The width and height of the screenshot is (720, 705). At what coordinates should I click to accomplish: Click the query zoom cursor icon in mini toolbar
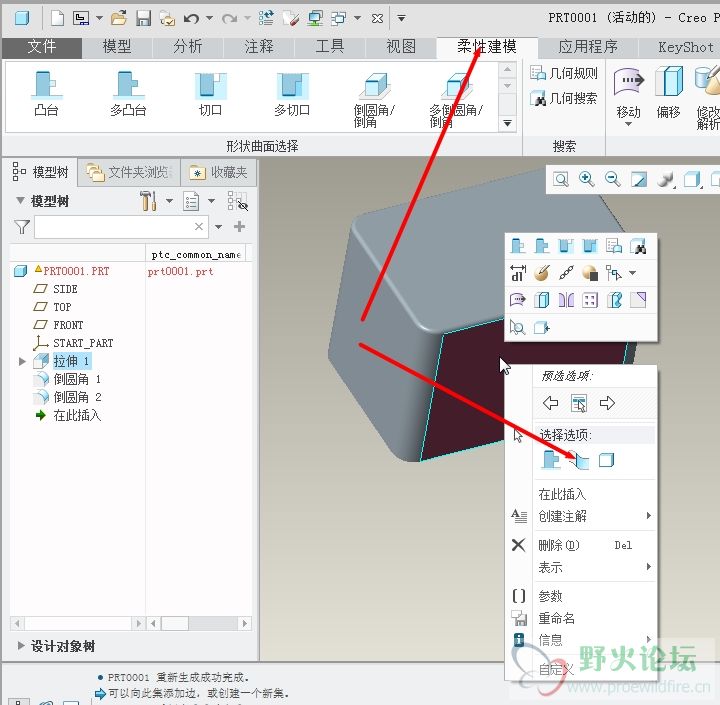518,327
